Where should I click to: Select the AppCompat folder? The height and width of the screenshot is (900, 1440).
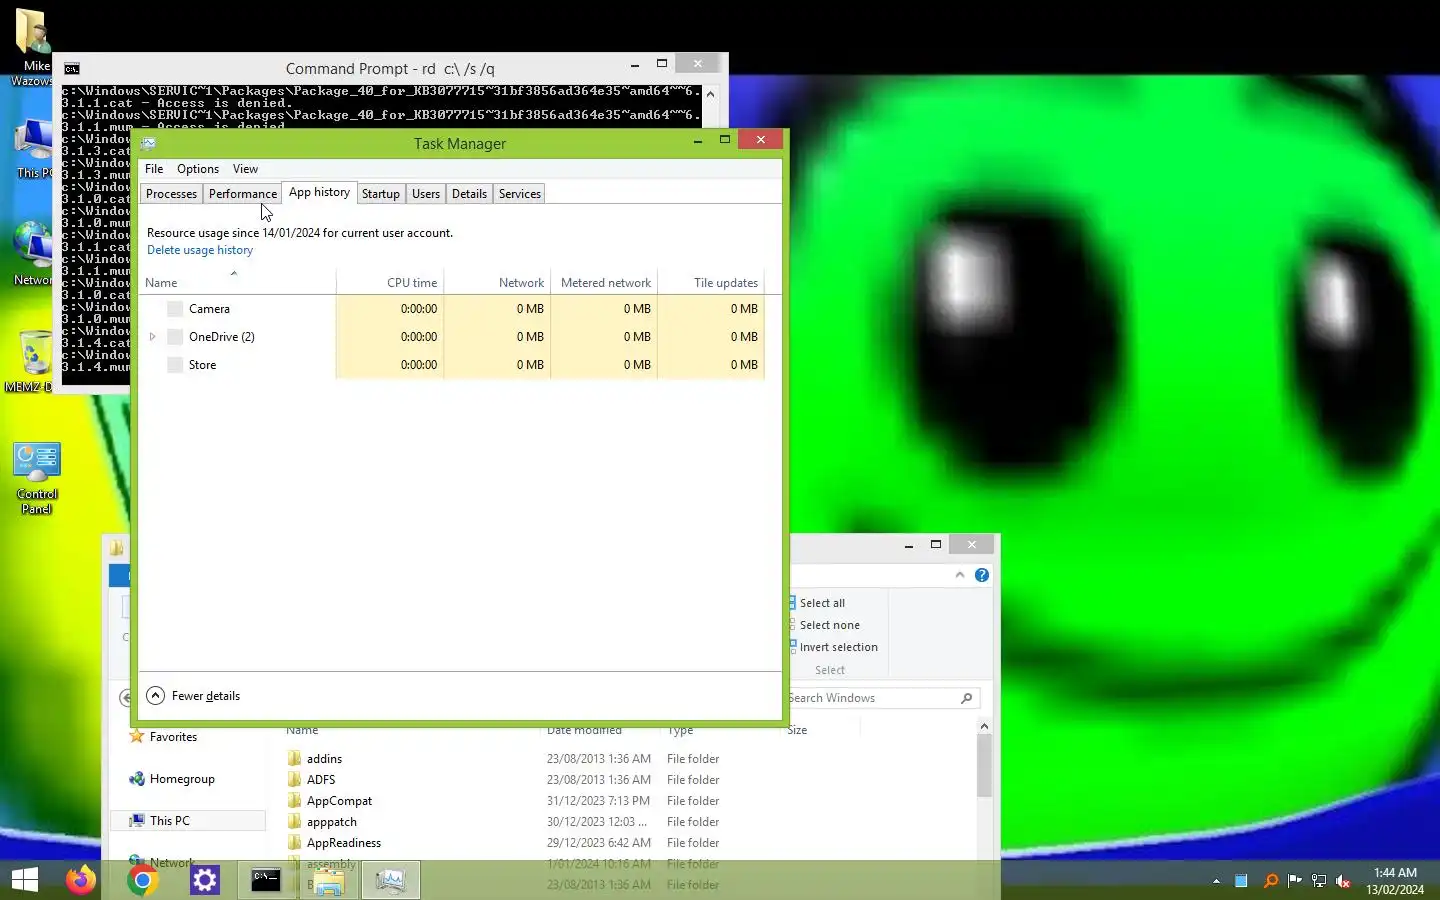(x=339, y=801)
